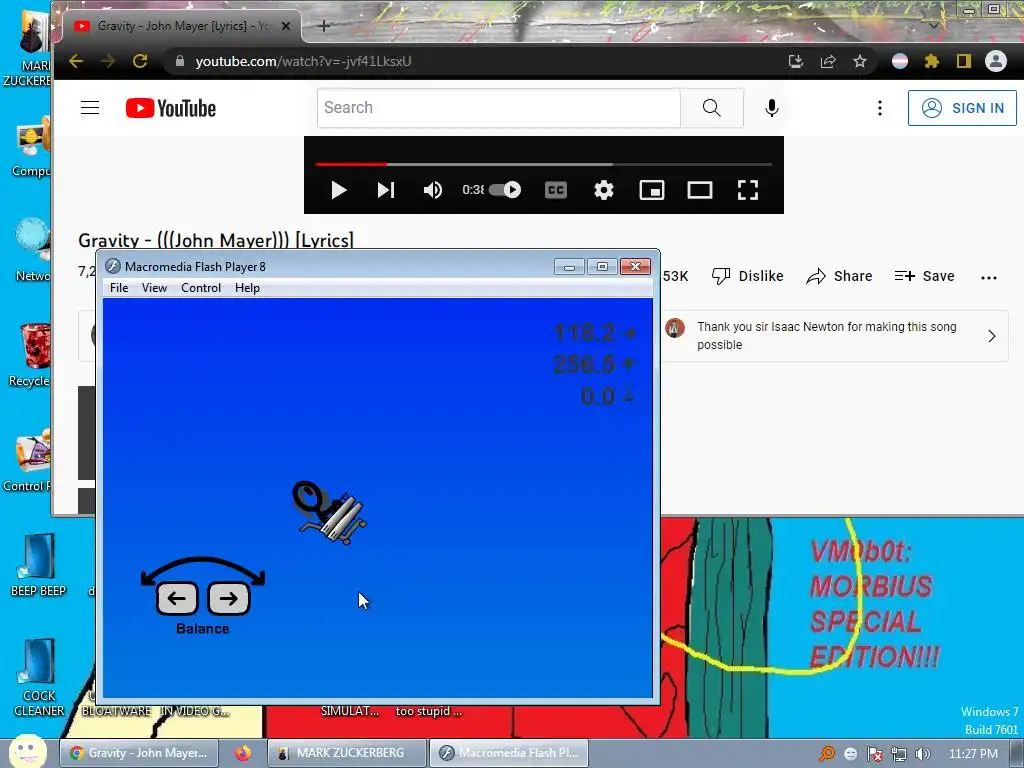Open the Network desktop icon
Screen dimensions: 1024x768
pyautogui.click(x=33, y=250)
